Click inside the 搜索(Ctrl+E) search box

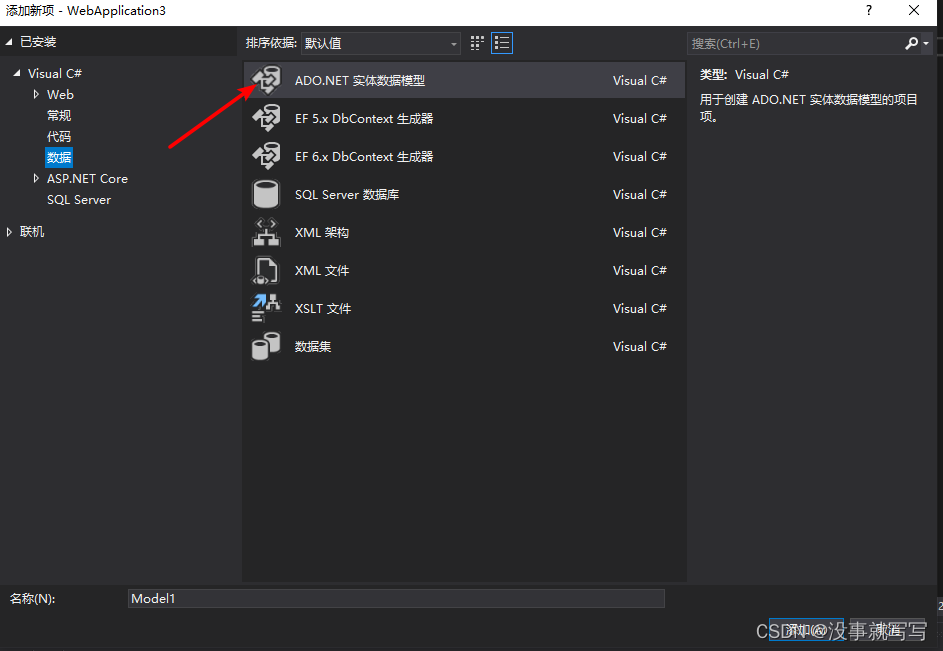[794, 43]
